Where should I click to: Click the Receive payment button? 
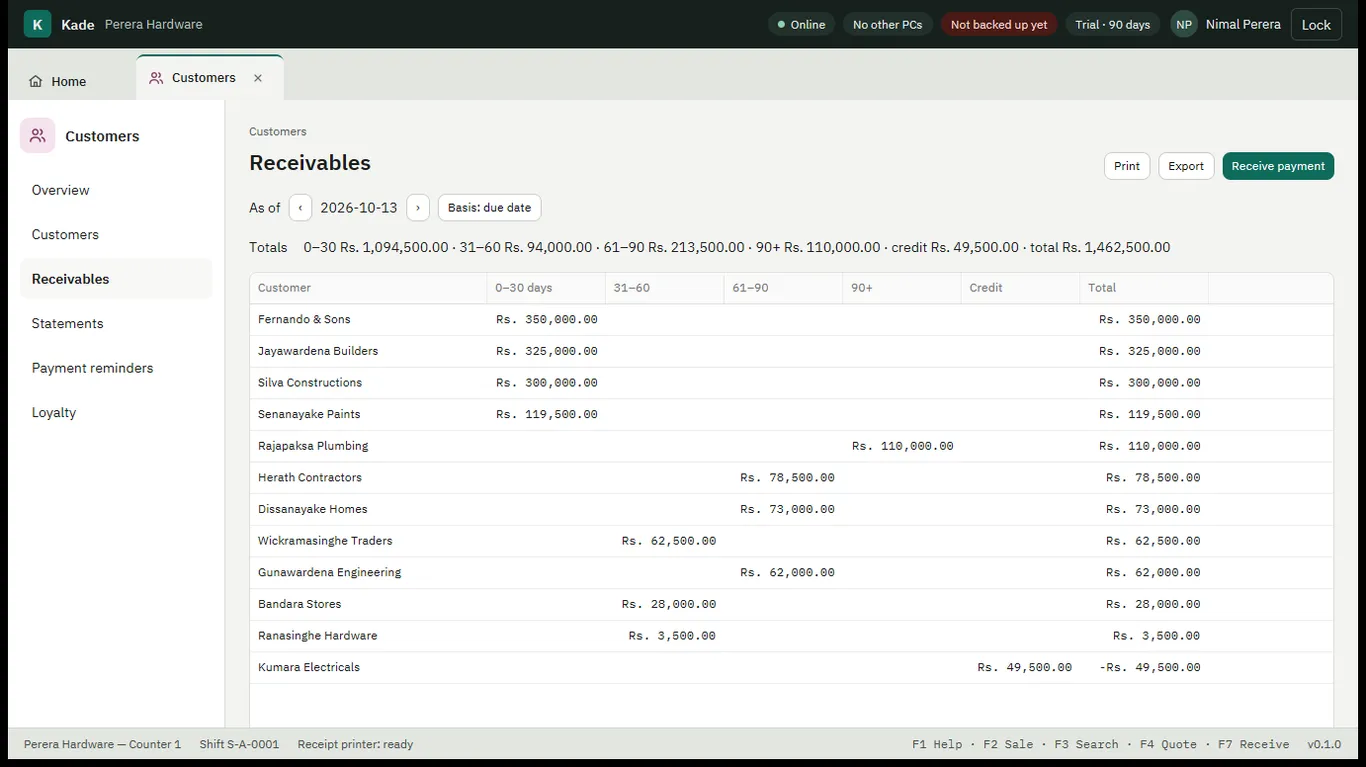click(x=1278, y=166)
